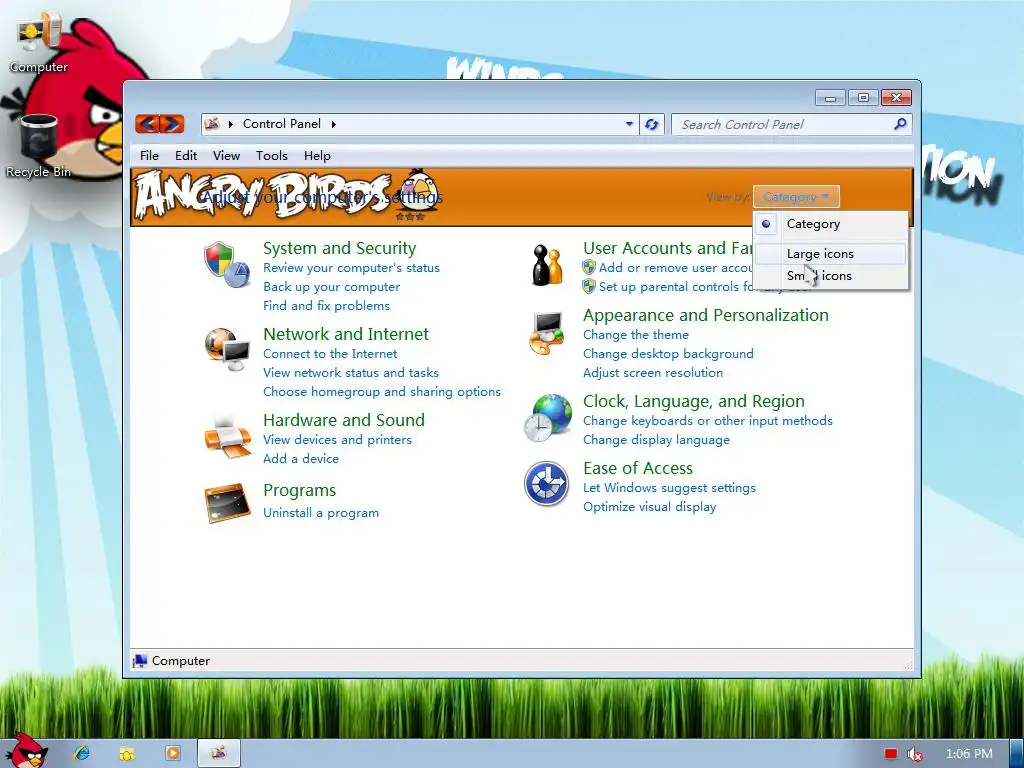Open System and Security heading link
Image resolution: width=1024 pixels, height=768 pixels.
tap(340, 248)
